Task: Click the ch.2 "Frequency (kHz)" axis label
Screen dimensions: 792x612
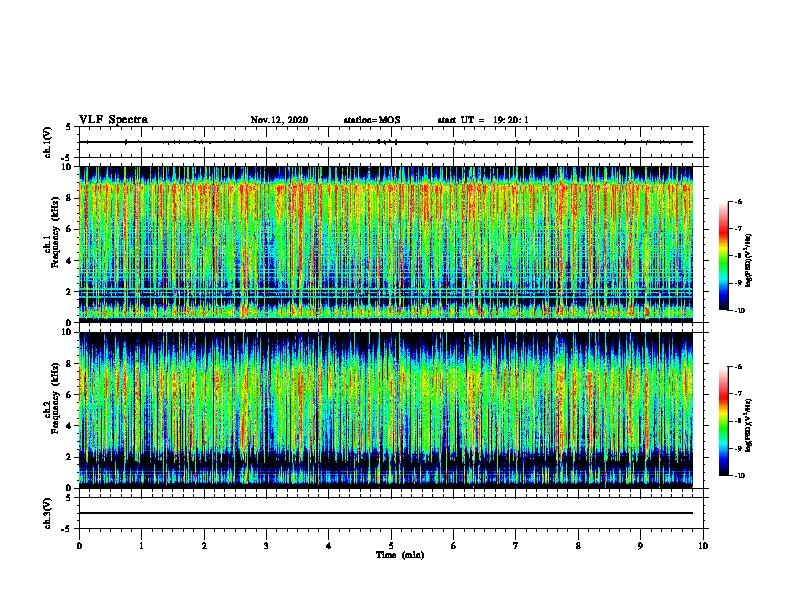Action: (55, 398)
